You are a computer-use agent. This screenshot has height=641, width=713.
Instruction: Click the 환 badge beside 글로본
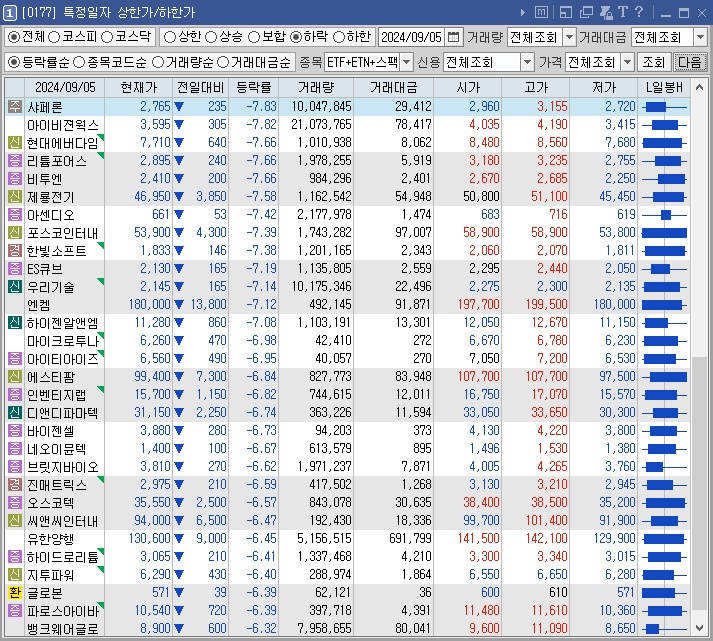click(x=15, y=593)
